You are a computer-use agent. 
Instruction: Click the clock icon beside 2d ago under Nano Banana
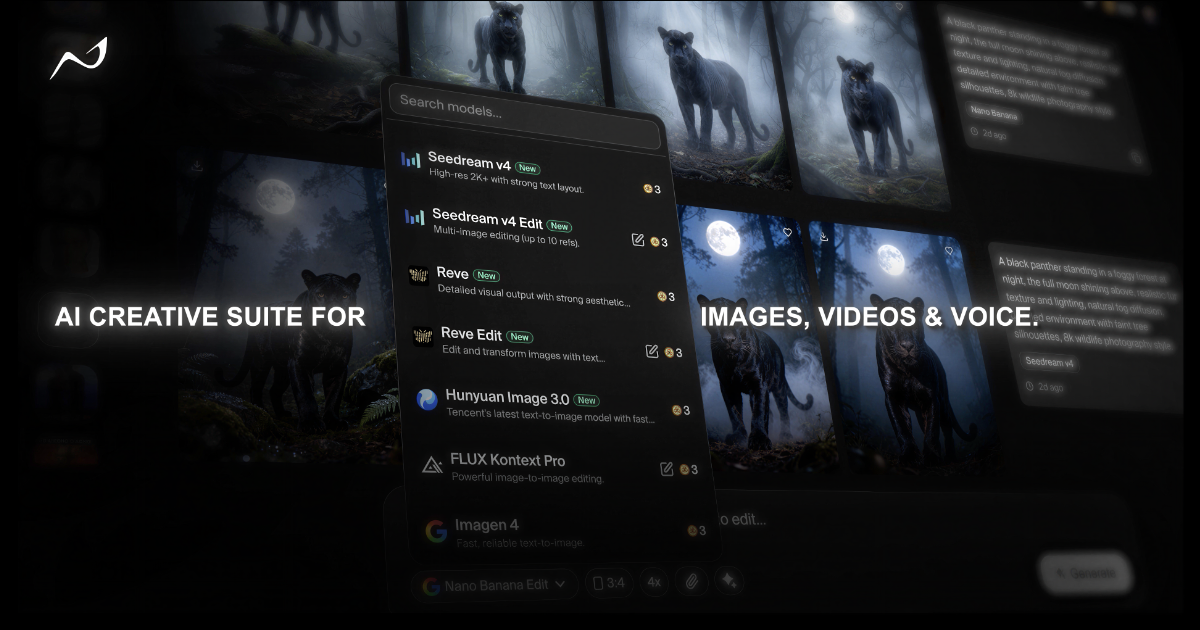(x=975, y=133)
